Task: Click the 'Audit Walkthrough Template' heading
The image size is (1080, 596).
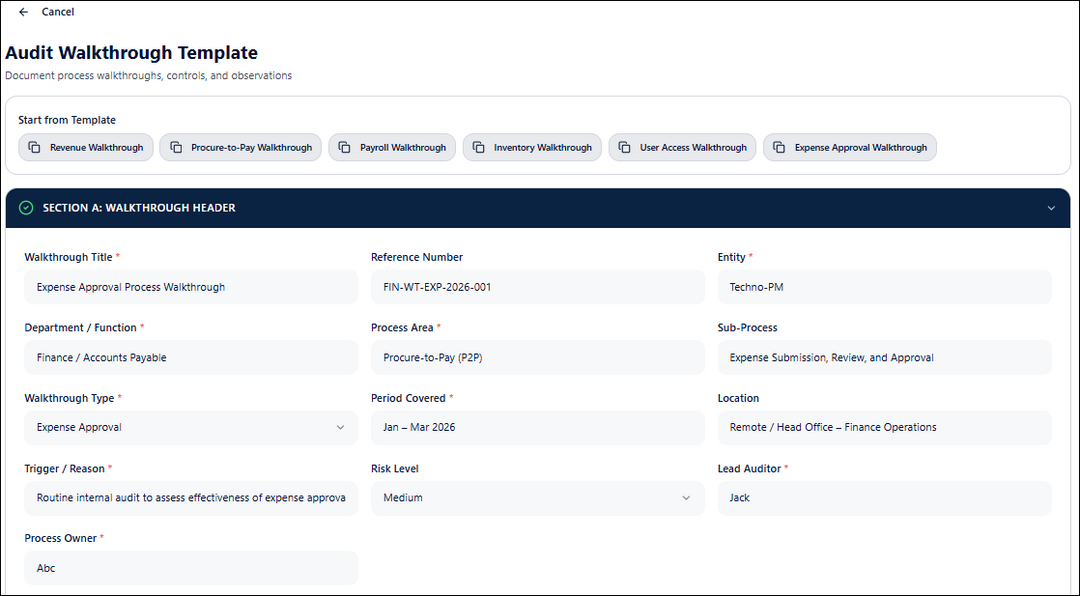Action: tap(132, 52)
